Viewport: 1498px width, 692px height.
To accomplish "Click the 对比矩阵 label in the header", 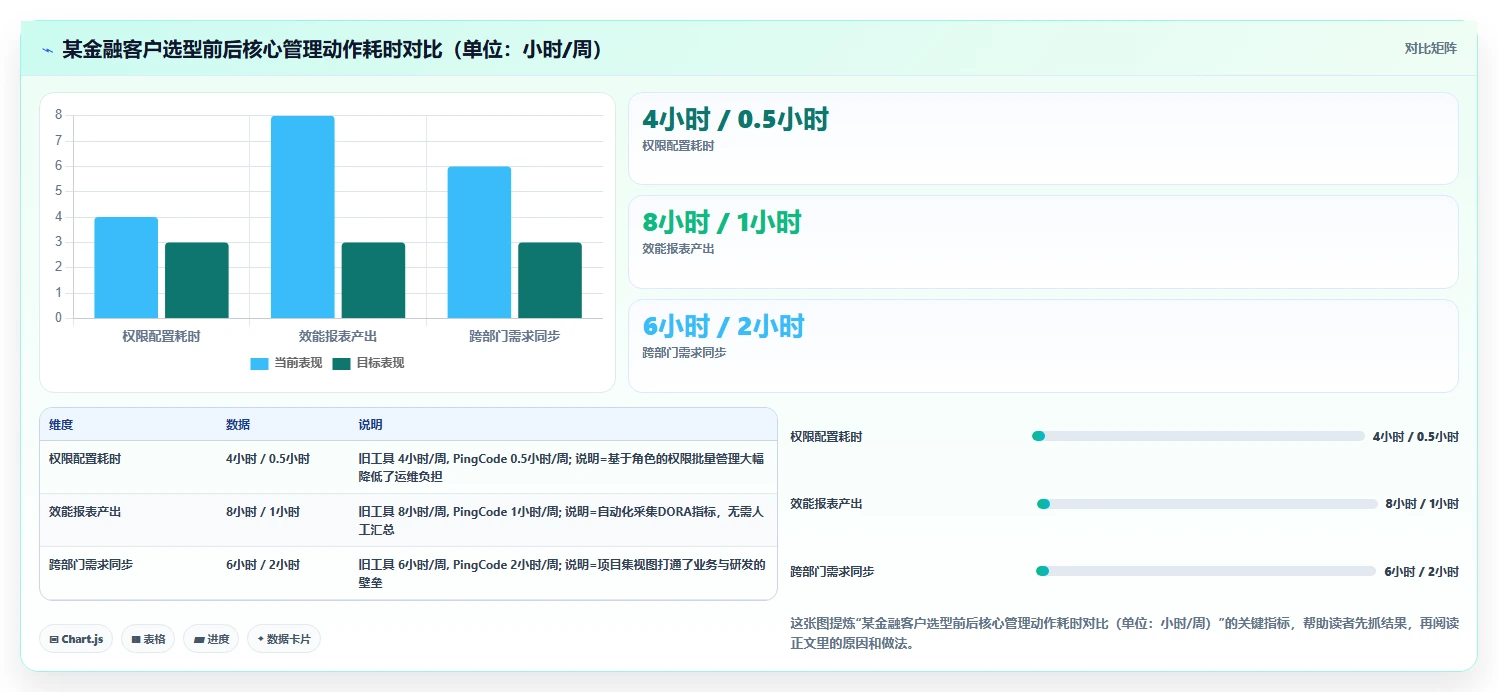I will (x=1431, y=48).
